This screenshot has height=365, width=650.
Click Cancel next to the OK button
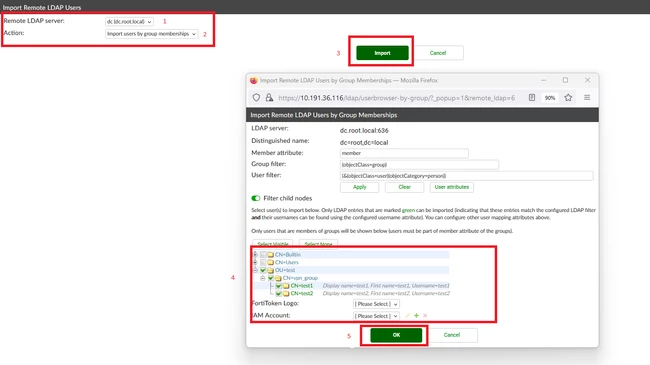[x=452, y=335]
